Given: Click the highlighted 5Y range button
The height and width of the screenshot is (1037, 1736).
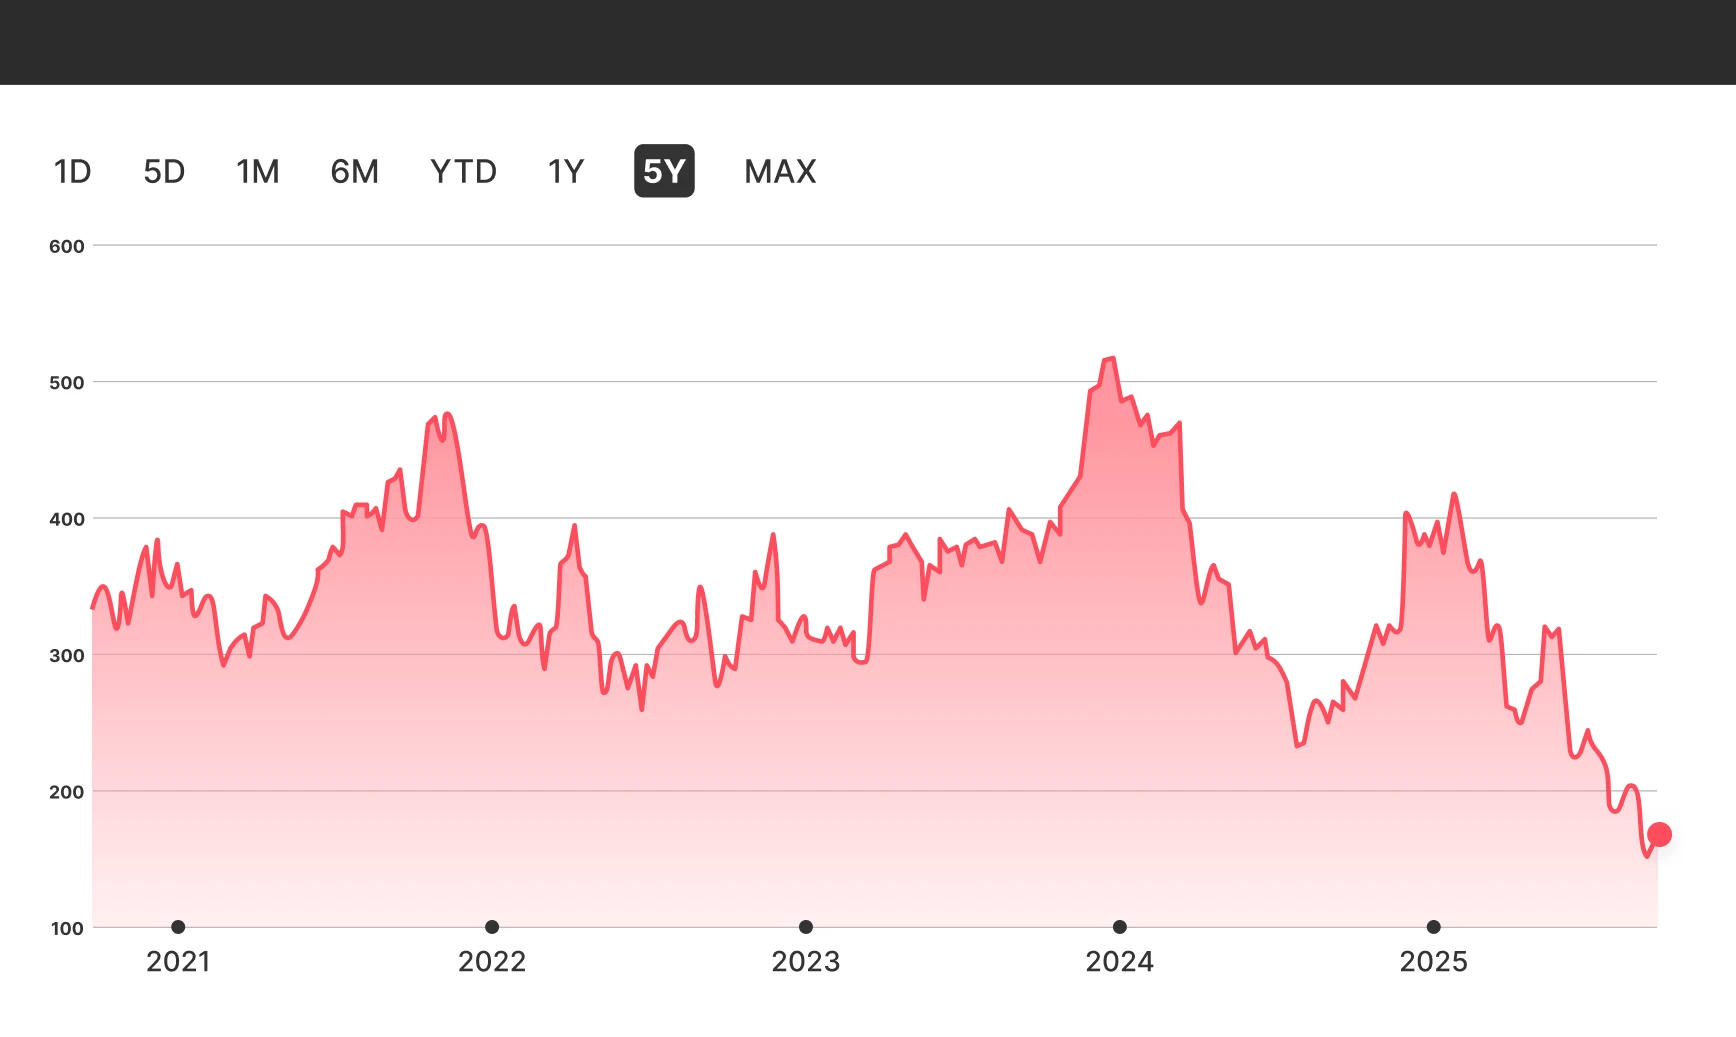Looking at the screenshot, I should [x=664, y=172].
